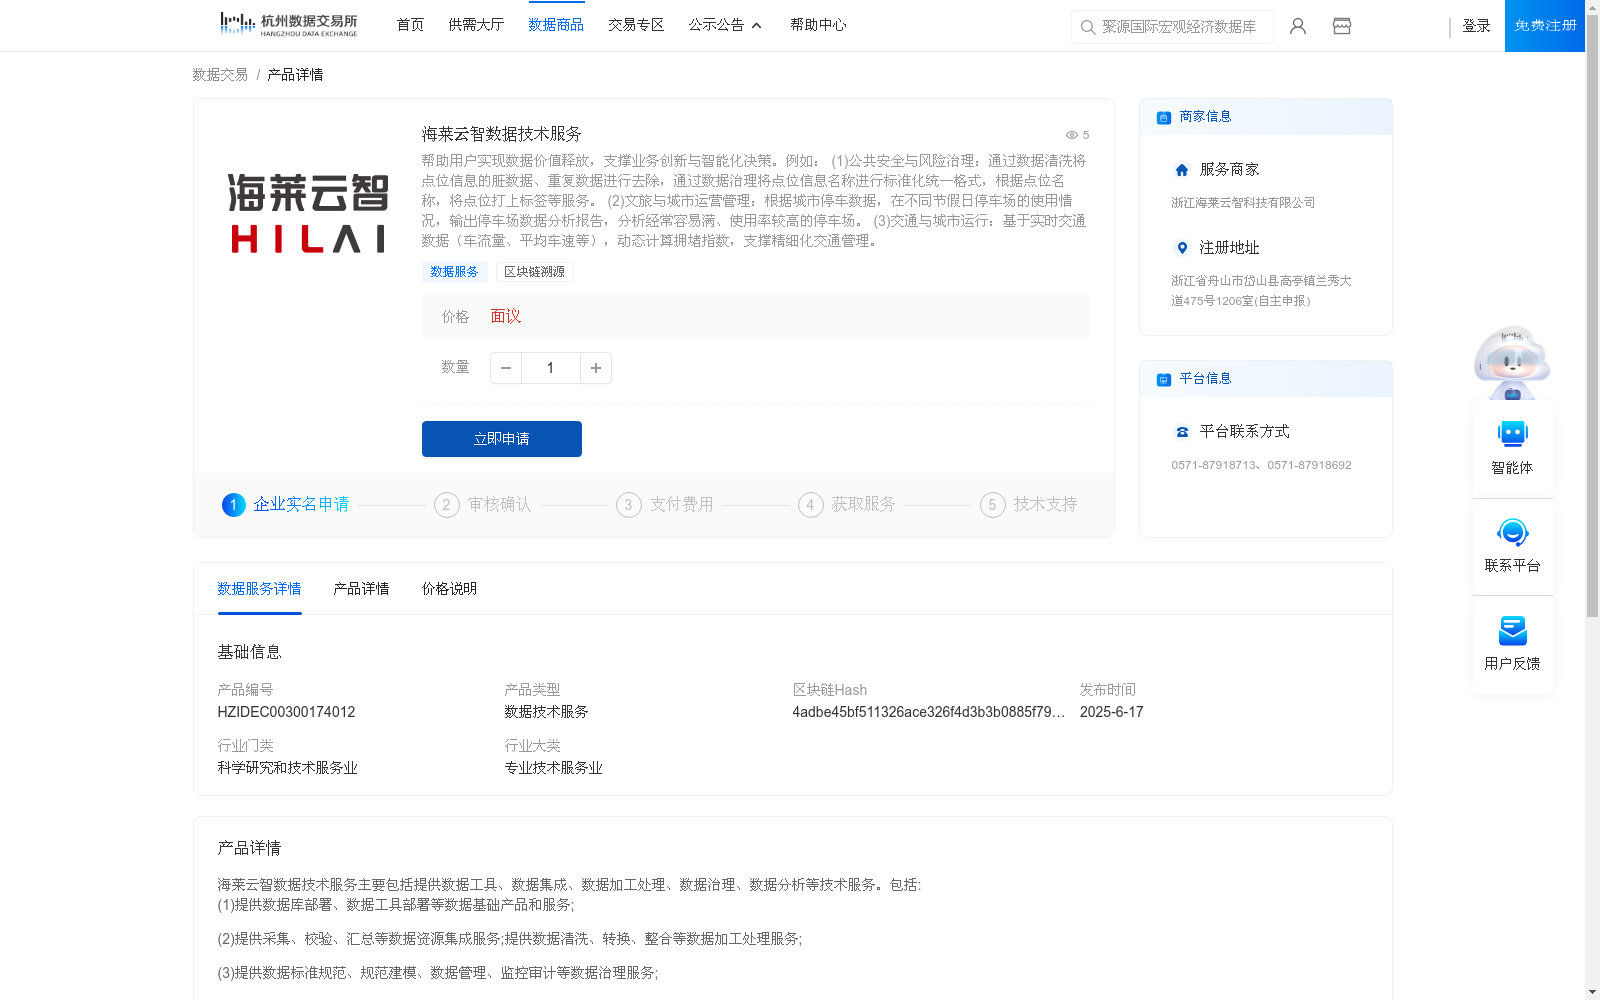Open 帮助中心 navigation item
1600x1000 pixels.
point(818,25)
